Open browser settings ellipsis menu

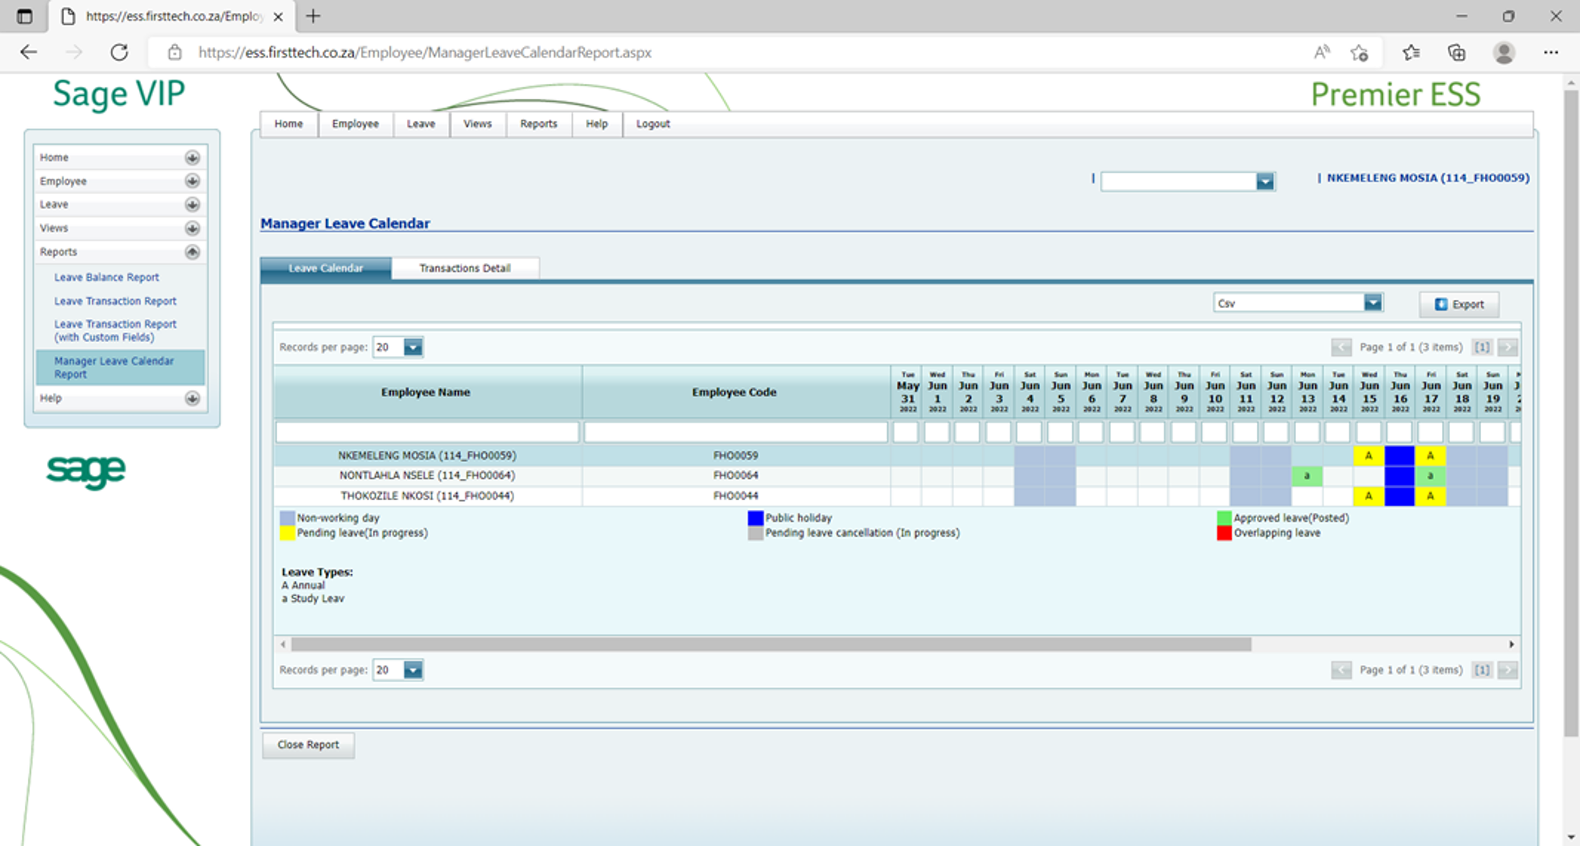click(x=1550, y=53)
